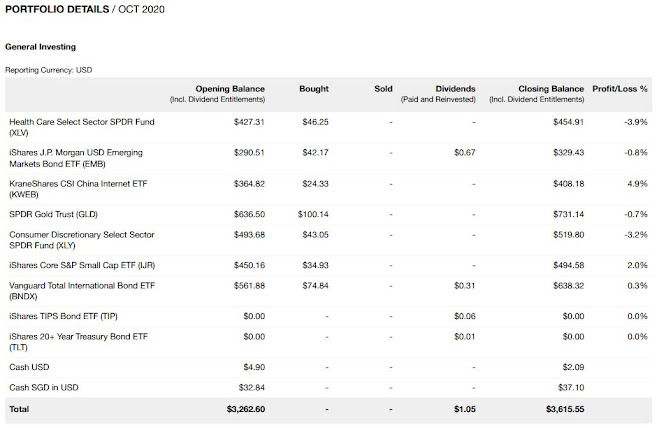The image size is (657, 428).
Task: Click XLY opening balance $493.68
Action: click(x=249, y=235)
